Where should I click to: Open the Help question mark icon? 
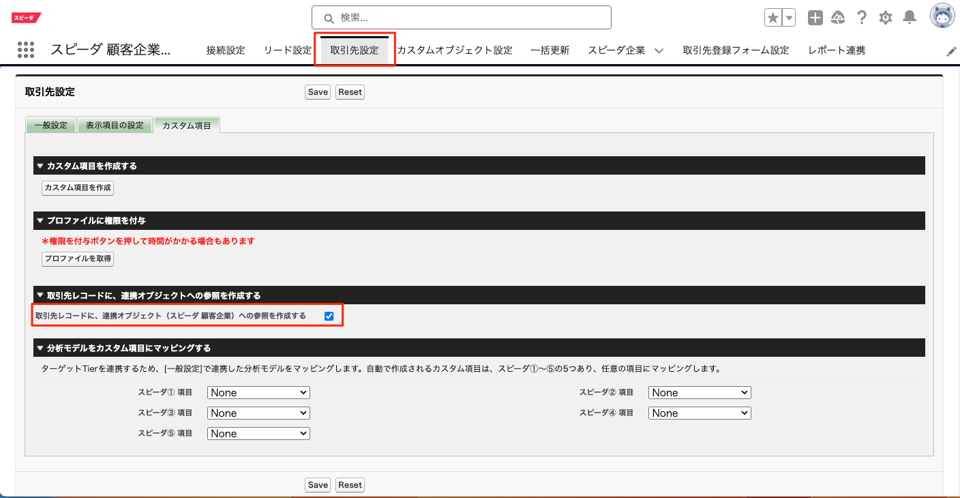tap(861, 18)
